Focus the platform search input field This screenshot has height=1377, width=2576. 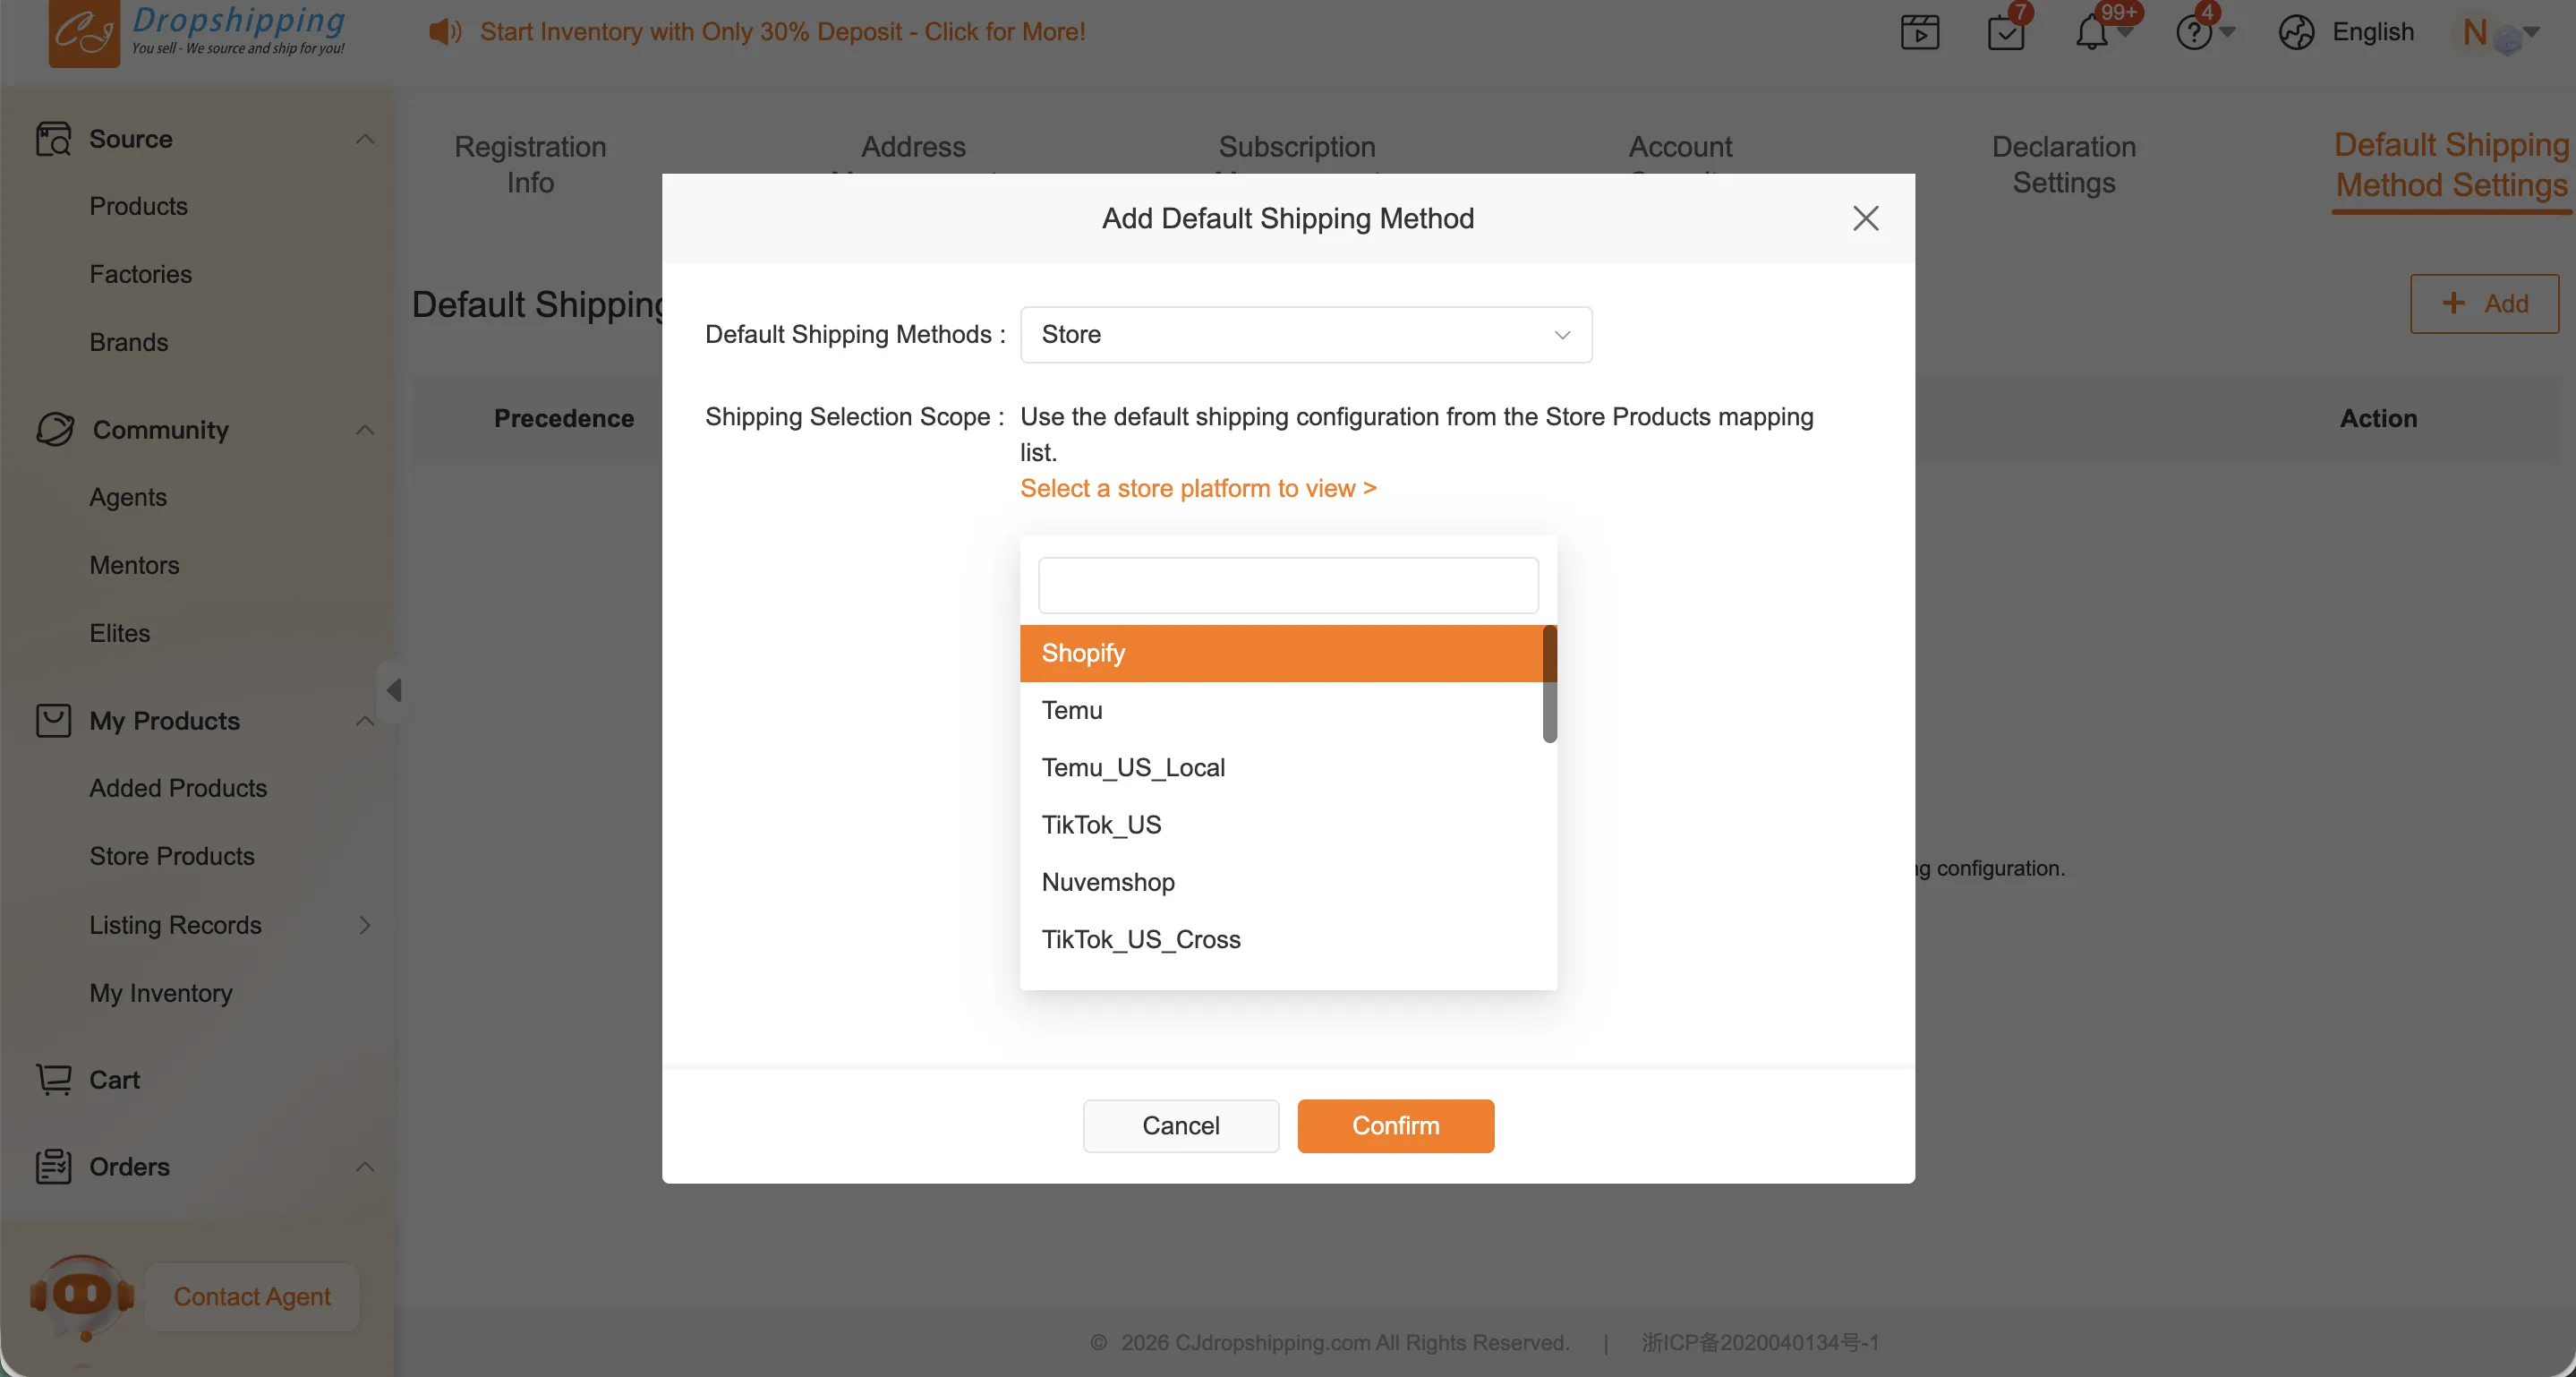pyautogui.click(x=1288, y=585)
